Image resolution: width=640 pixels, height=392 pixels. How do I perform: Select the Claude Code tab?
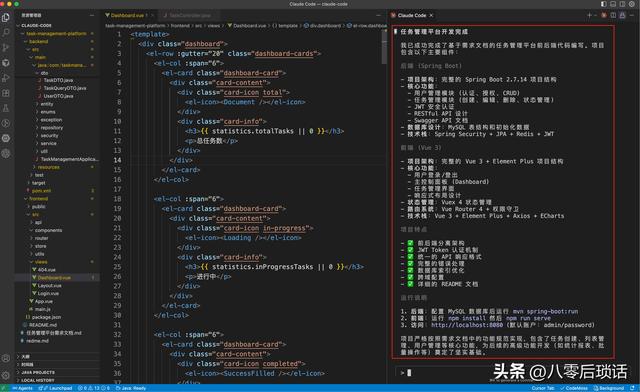pyautogui.click(x=412, y=15)
